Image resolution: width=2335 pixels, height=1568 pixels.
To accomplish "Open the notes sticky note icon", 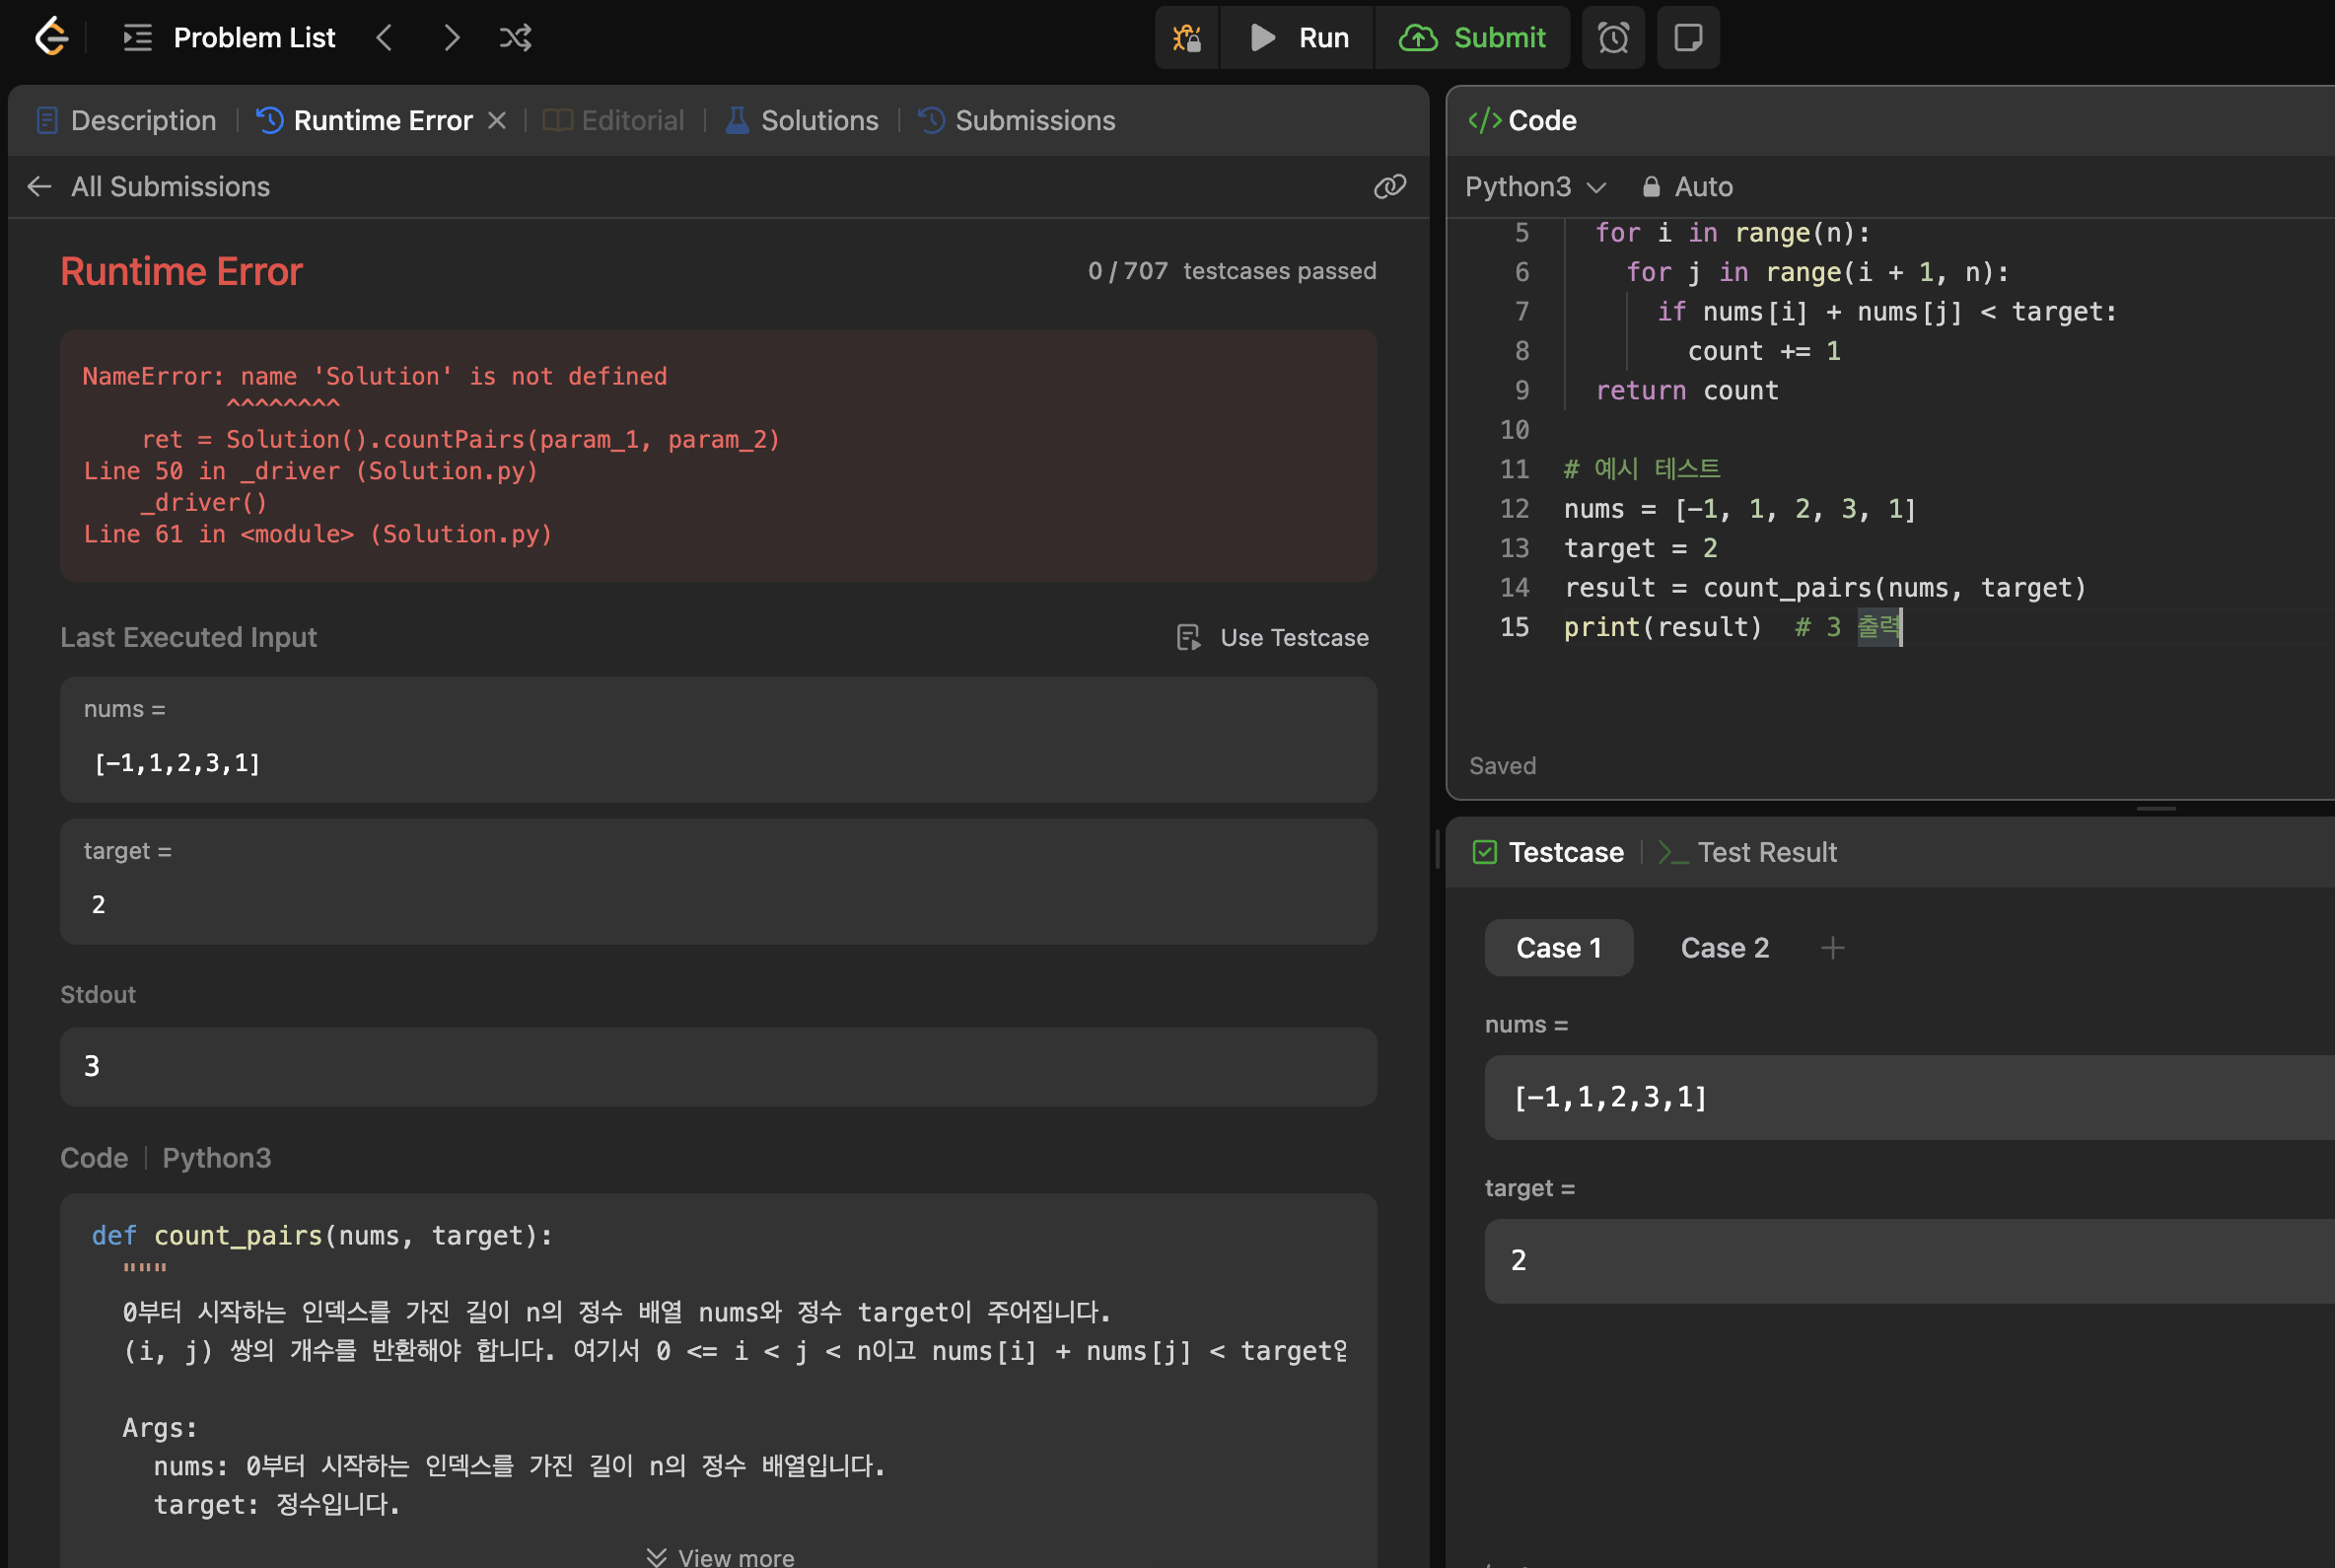I will (1688, 38).
